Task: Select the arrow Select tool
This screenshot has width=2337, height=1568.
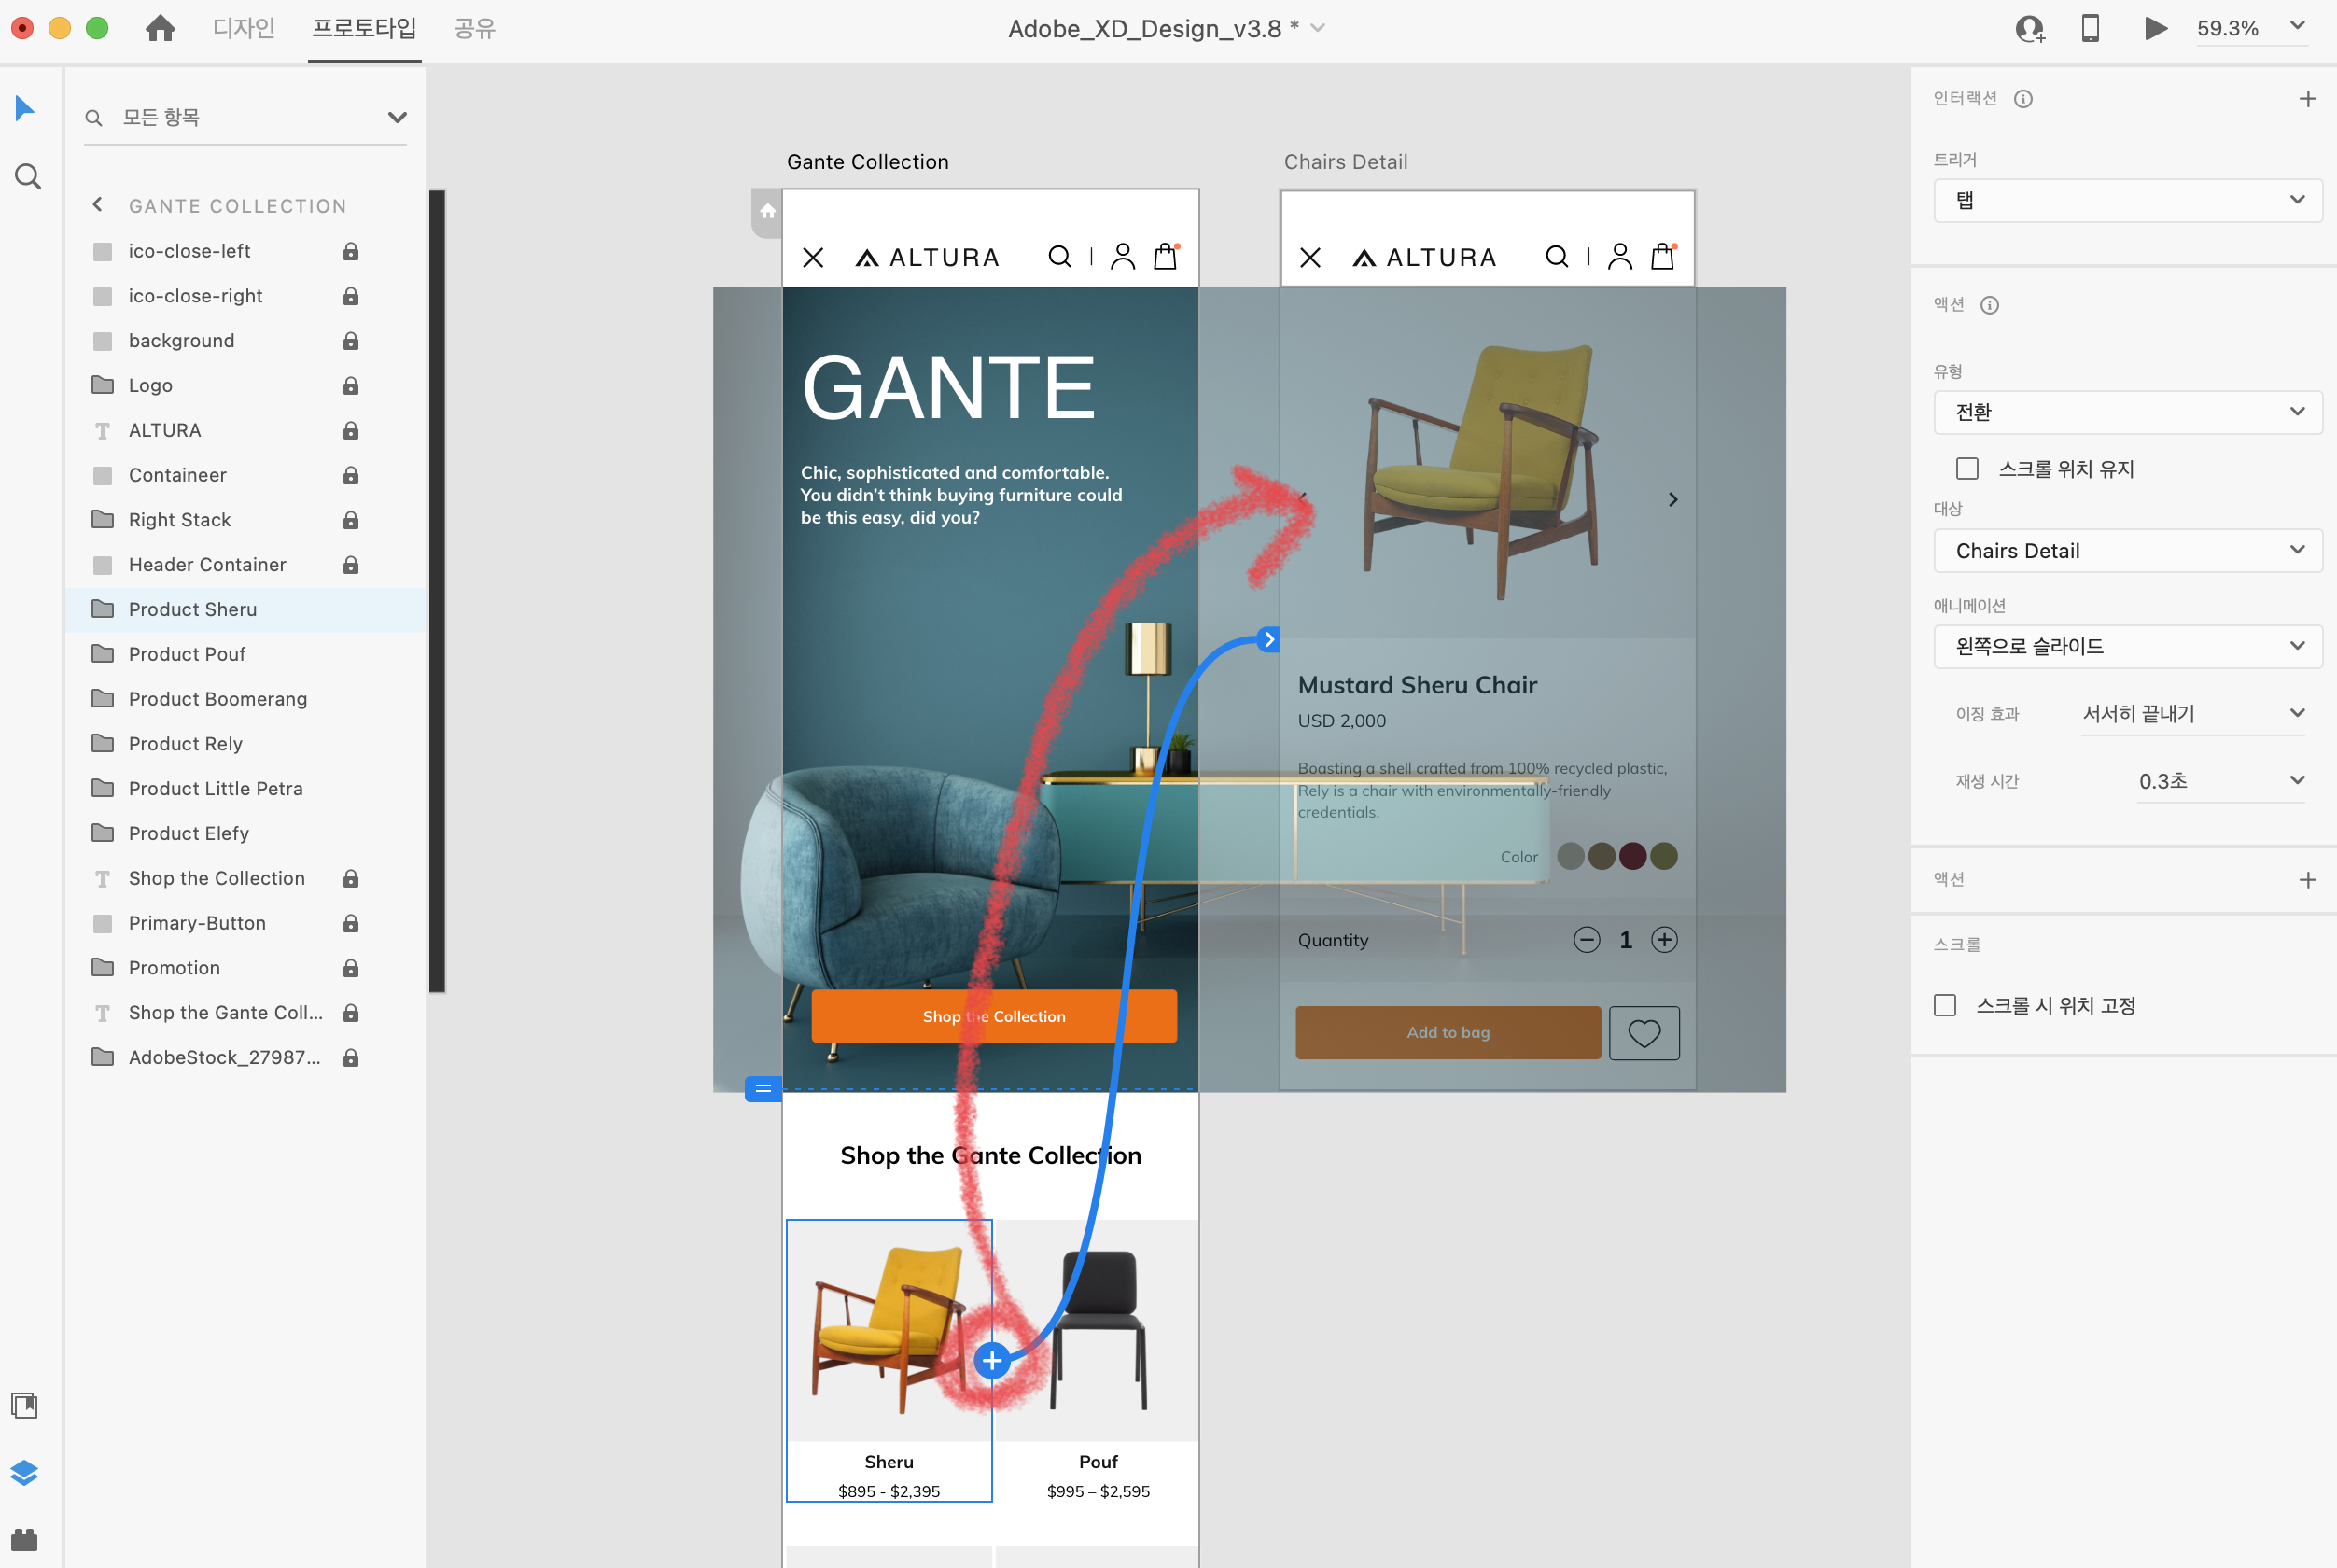Action: click(x=26, y=108)
